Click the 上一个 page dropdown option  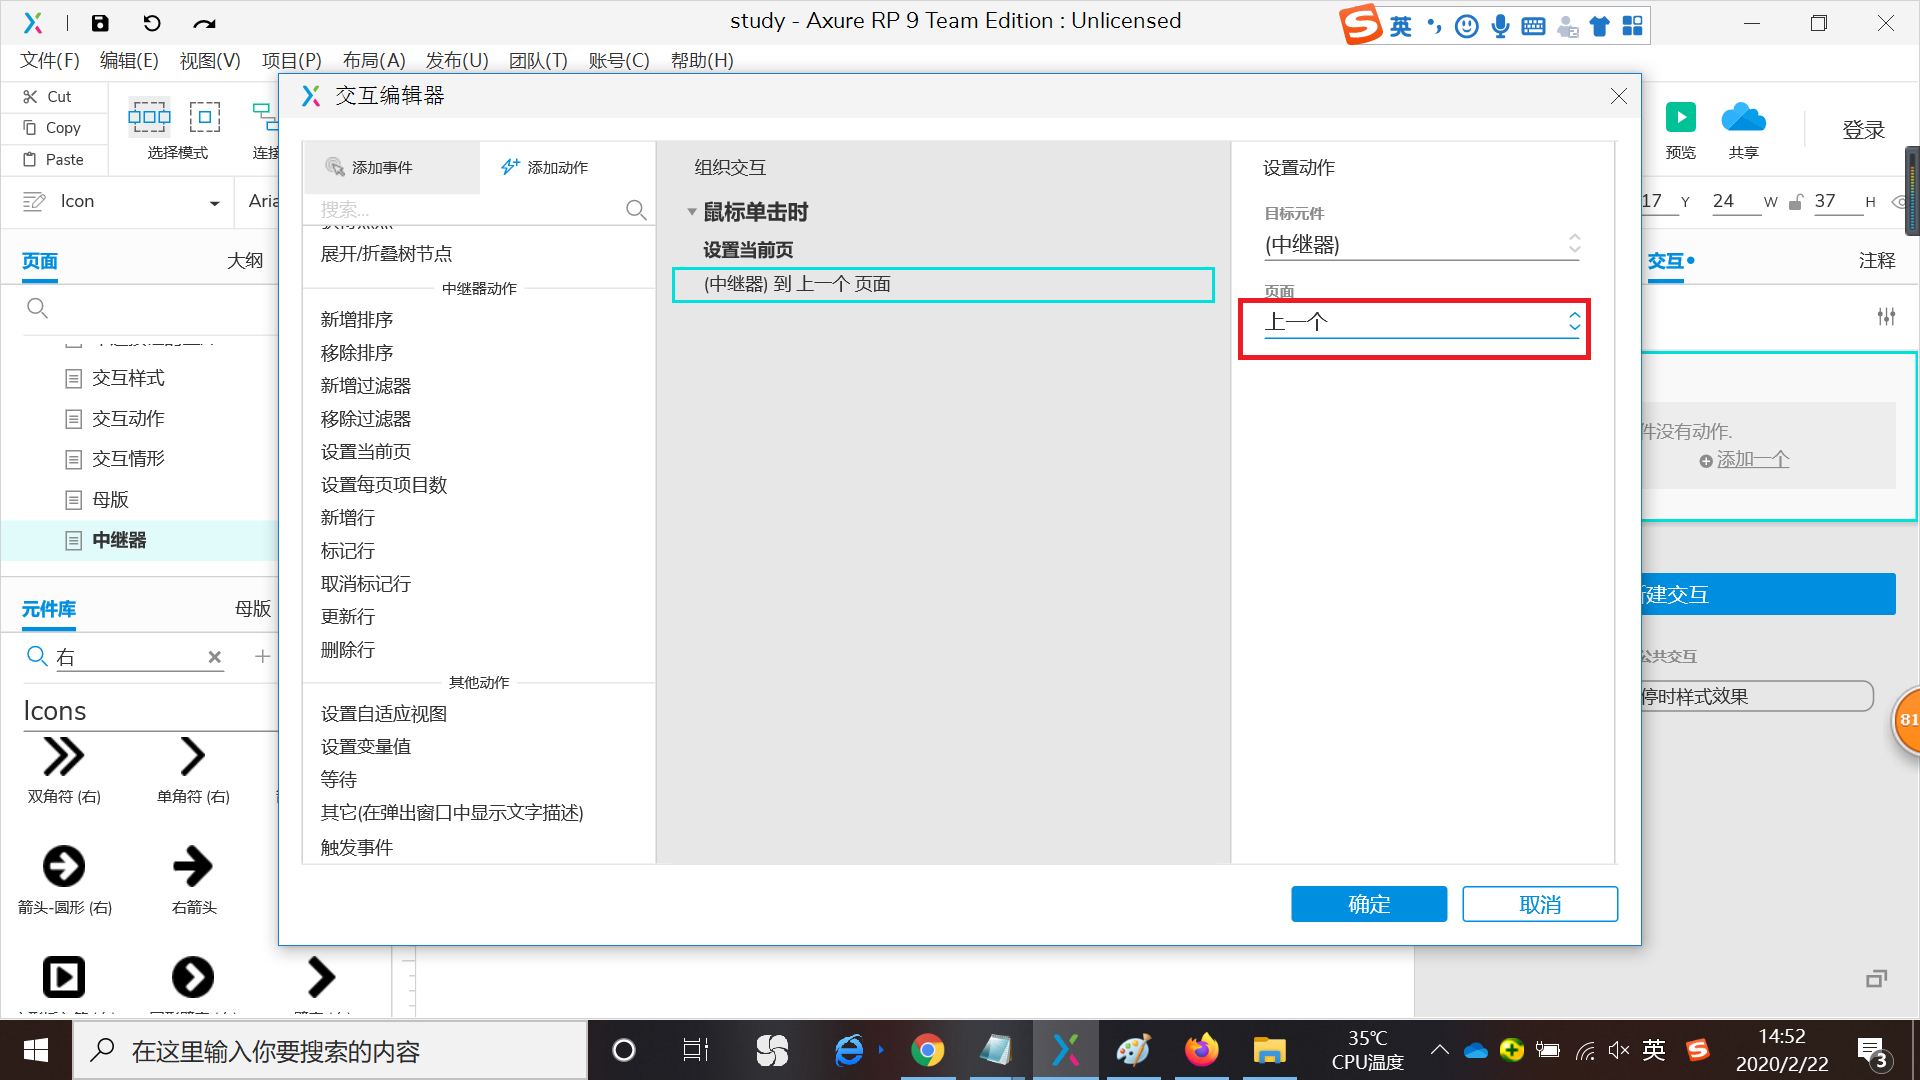[x=1418, y=320]
